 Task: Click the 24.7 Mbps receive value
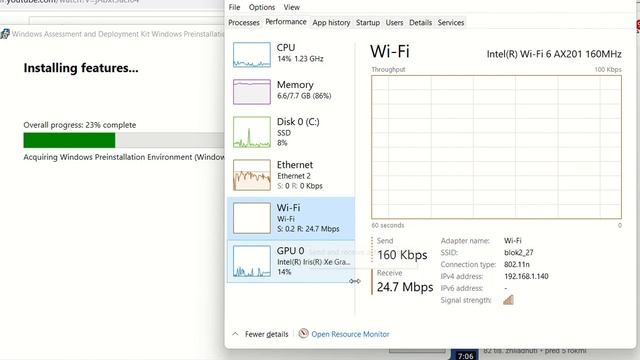405,287
